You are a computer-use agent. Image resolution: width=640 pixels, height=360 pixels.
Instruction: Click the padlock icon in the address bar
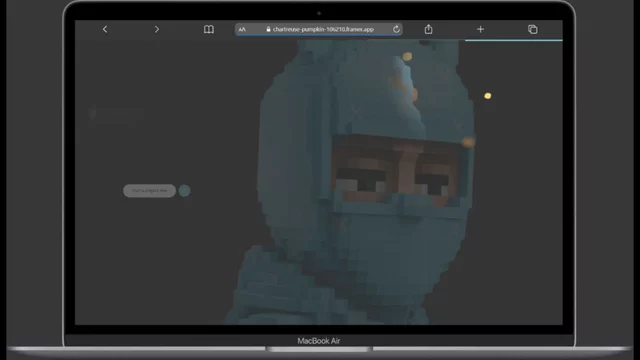[x=268, y=29]
